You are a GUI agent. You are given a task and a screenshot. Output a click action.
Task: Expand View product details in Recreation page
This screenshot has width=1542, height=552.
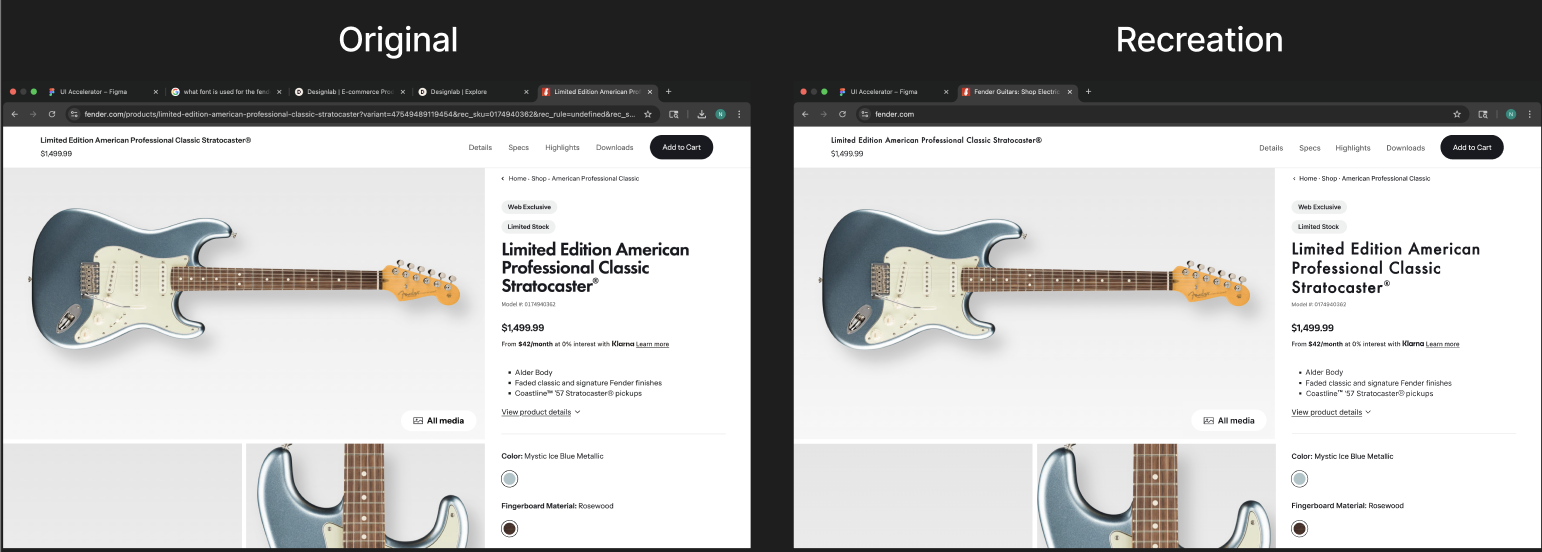[x=1331, y=412]
